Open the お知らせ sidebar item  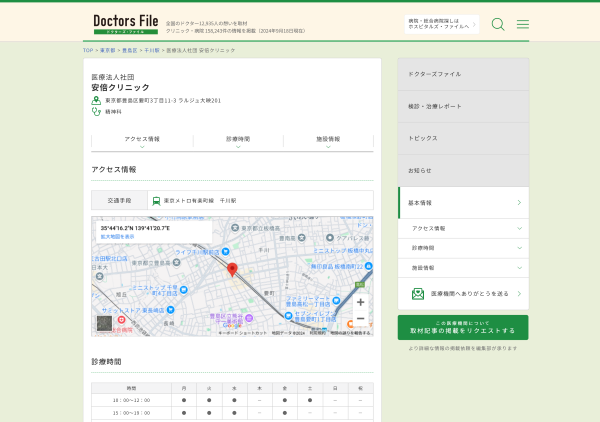click(x=463, y=171)
